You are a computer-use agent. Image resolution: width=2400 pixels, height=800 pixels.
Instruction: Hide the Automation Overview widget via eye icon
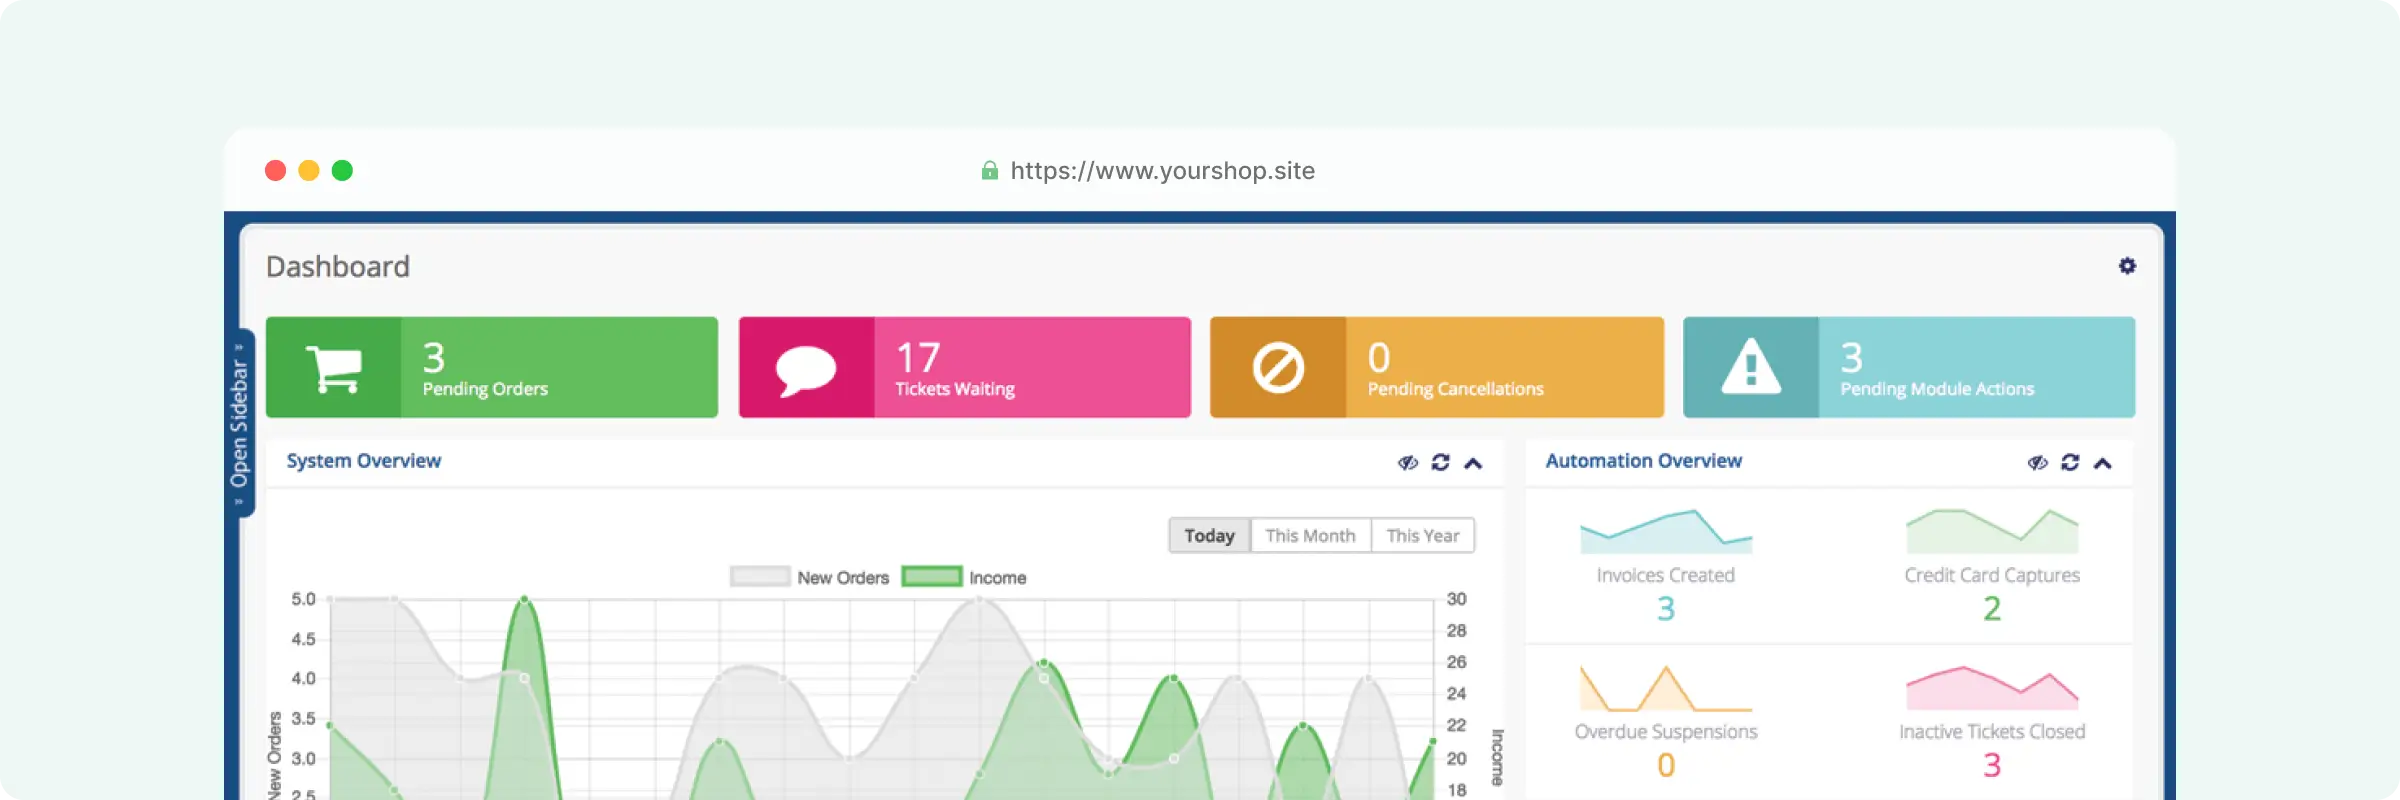(2038, 462)
